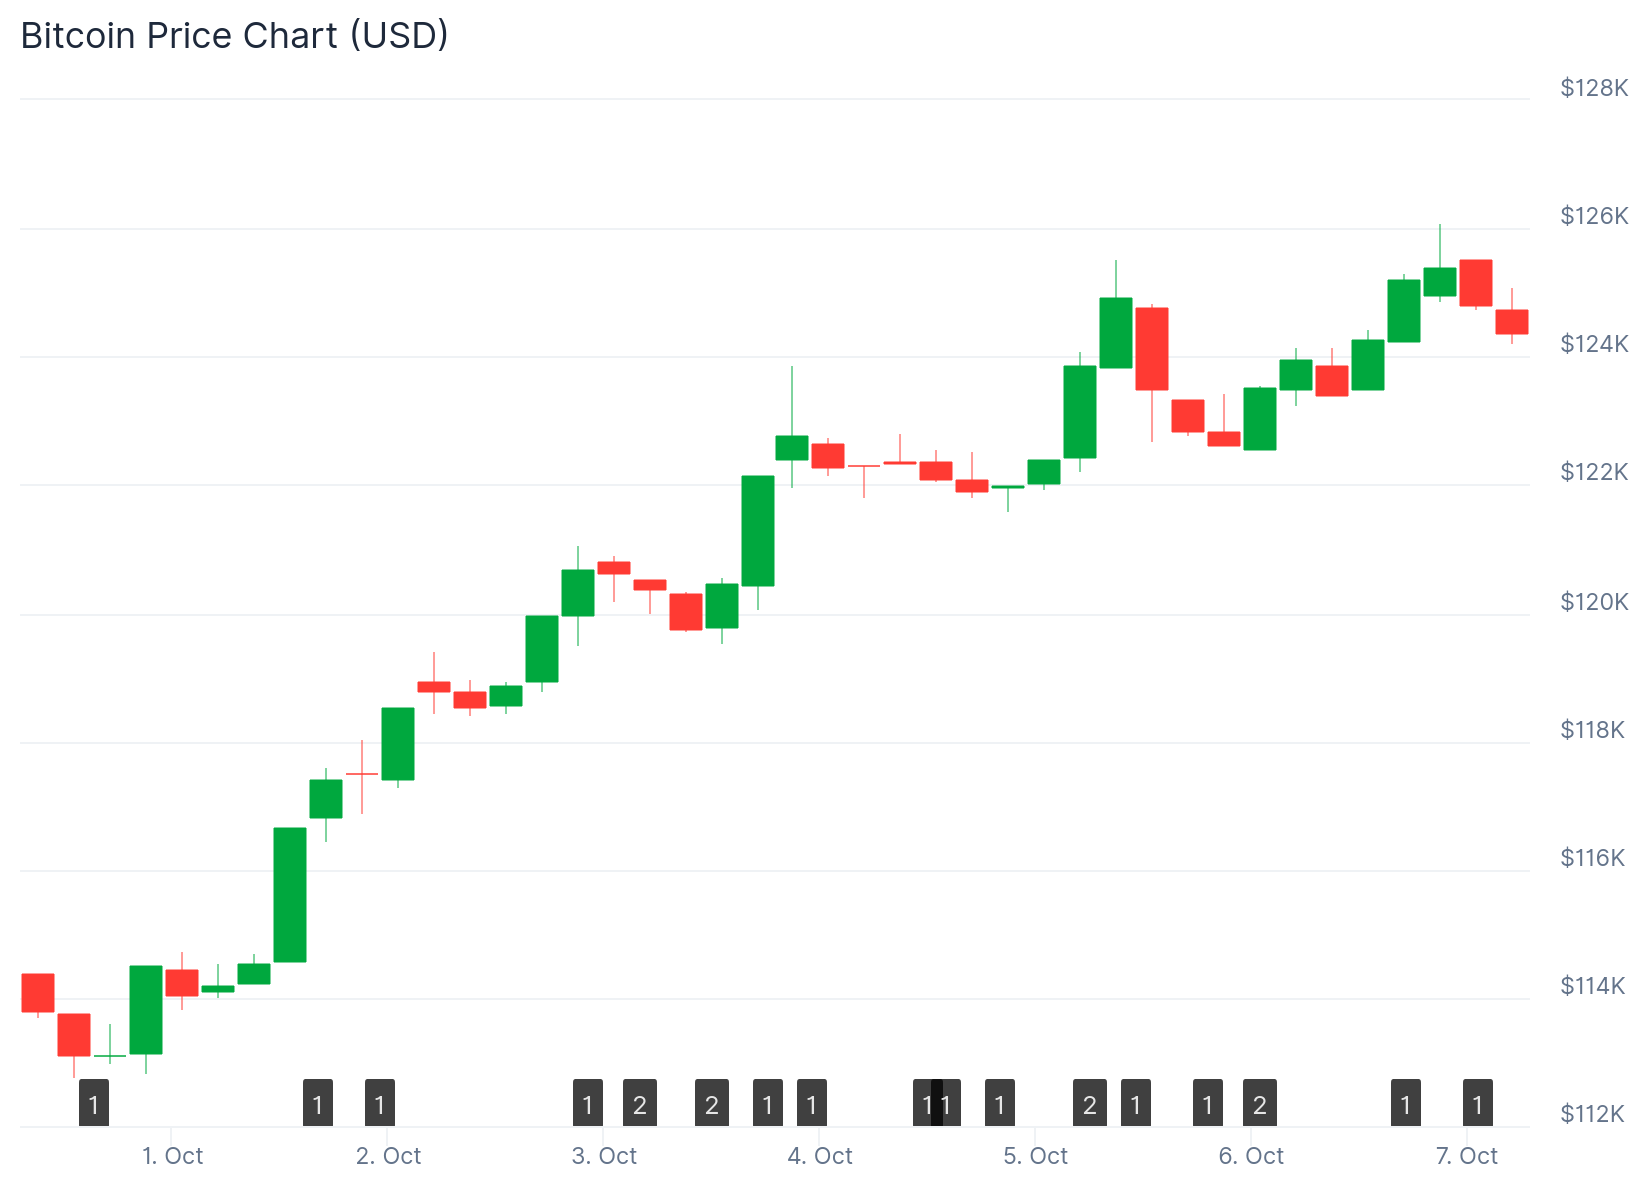
Task: Click the leftmost red candle on the chart
Action: pyautogui.click(x=38, y=993)
